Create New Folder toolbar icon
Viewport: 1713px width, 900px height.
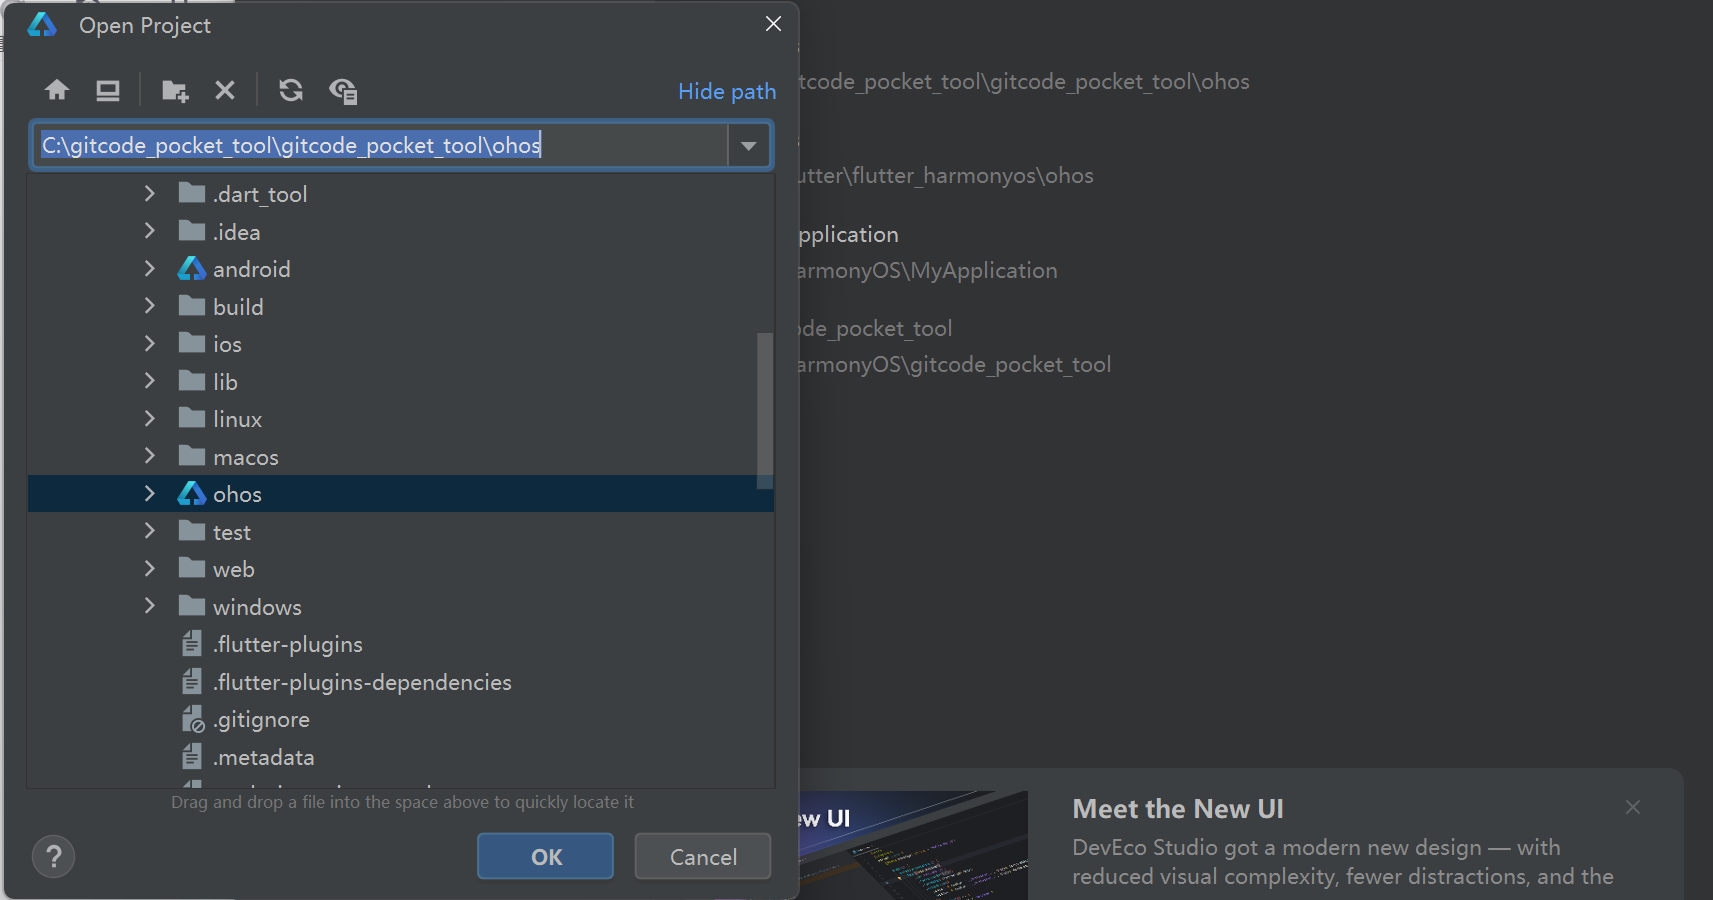click(x=176, y=91)
